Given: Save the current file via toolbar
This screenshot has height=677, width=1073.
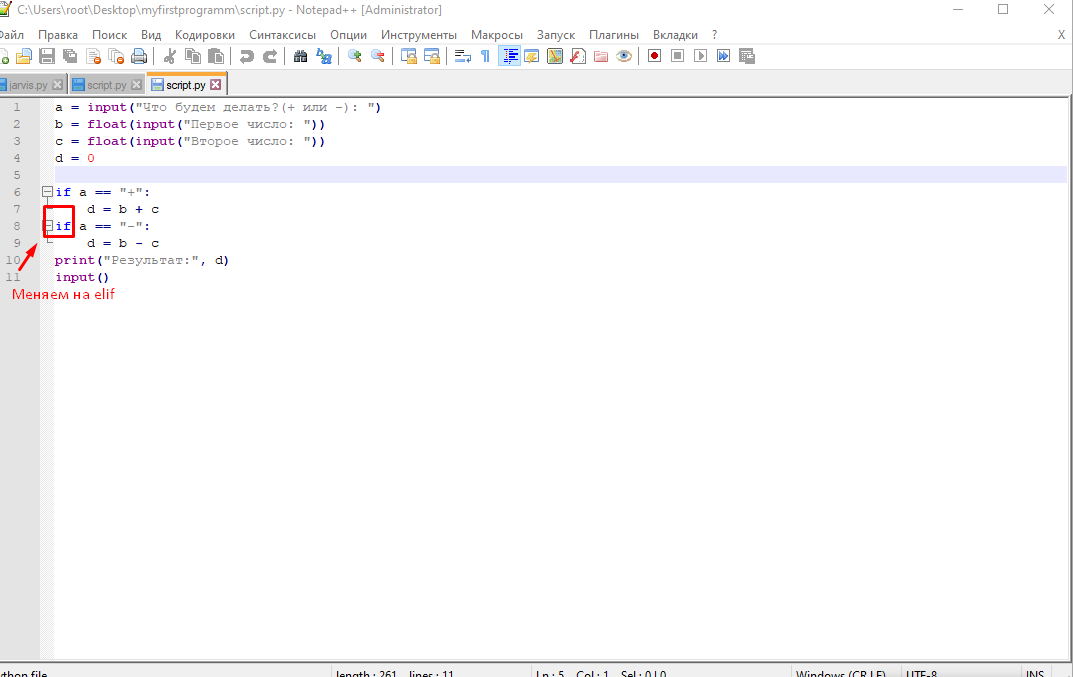Looking at the screenshot, I should (x=47, y=56).
